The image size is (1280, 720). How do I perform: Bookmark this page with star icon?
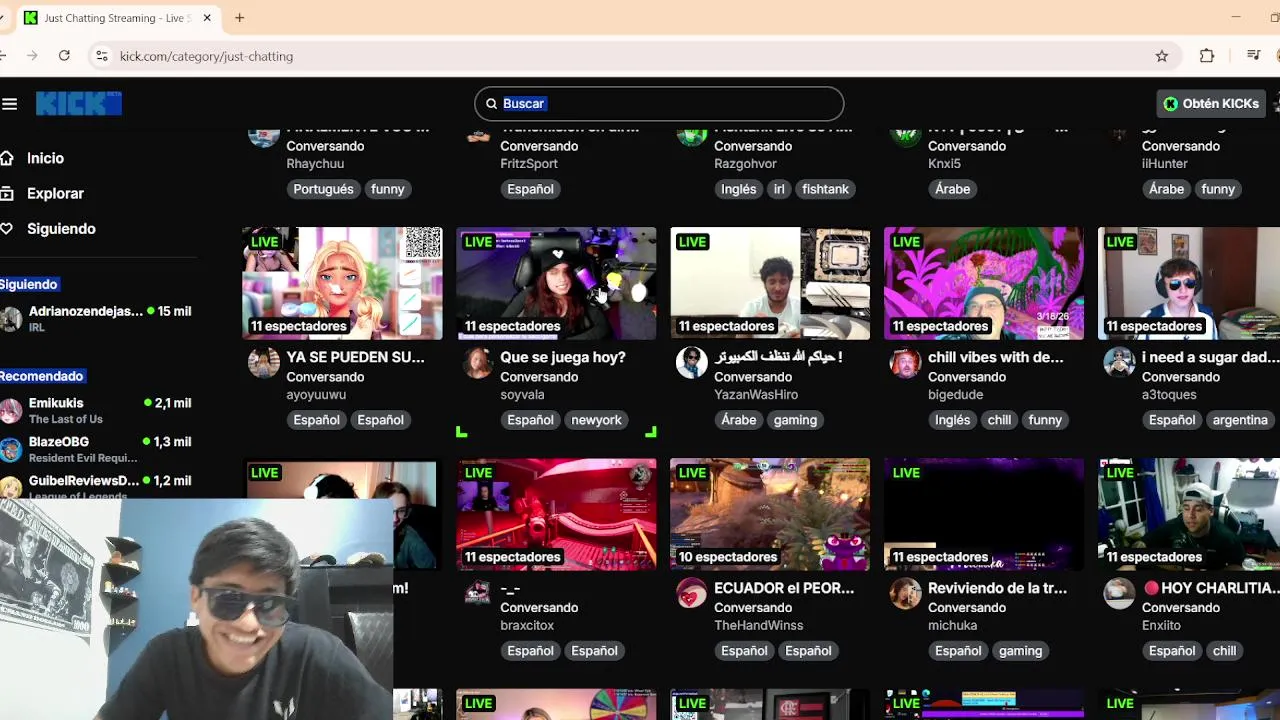pos(1162,56)
